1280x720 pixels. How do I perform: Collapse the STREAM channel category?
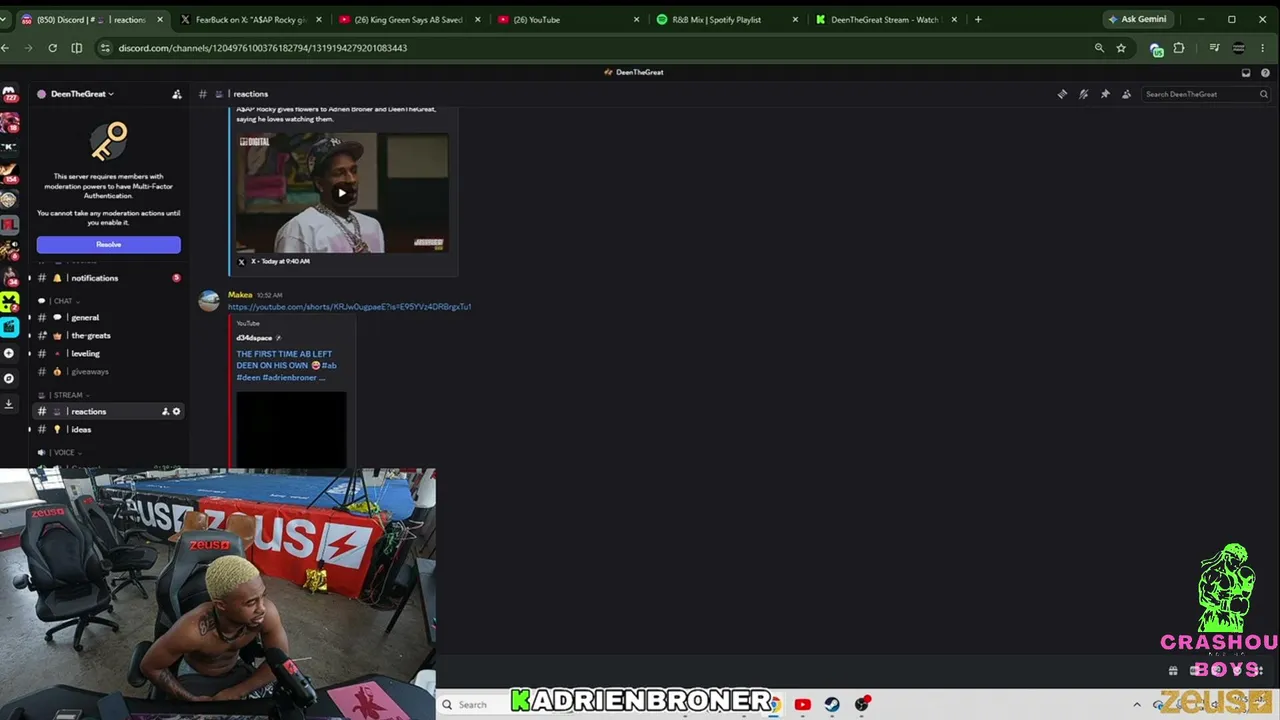point(68,395)
